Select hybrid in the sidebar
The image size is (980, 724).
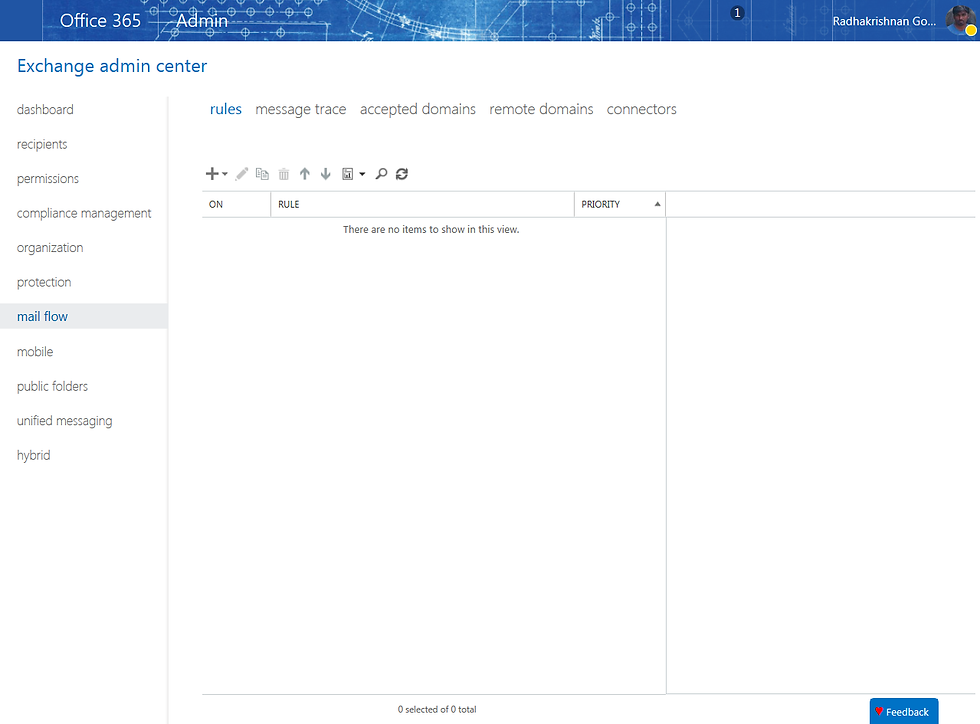34,455
